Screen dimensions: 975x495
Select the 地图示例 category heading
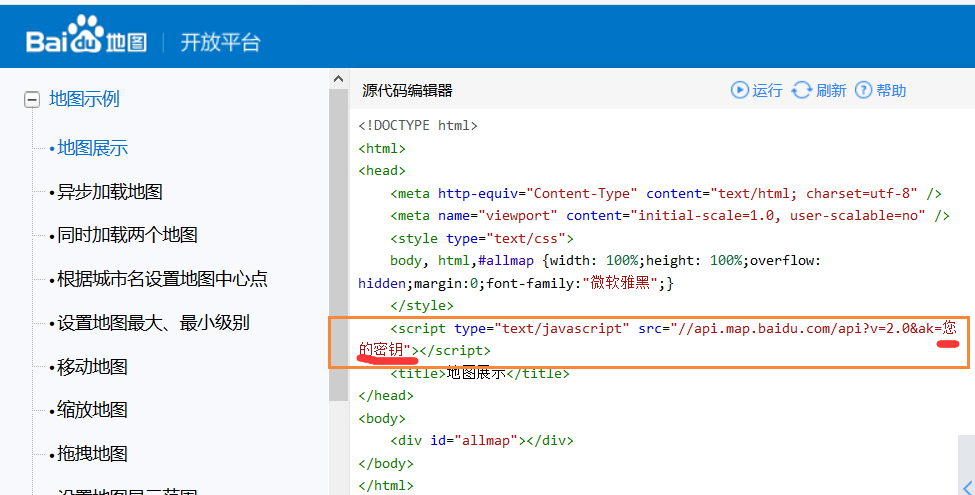84,99
